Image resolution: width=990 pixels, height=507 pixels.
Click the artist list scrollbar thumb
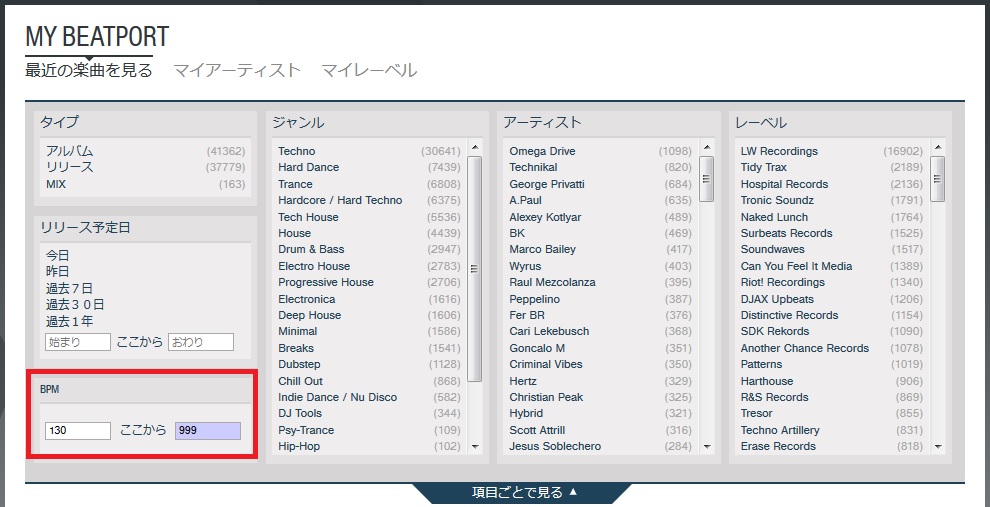(707, 179)
